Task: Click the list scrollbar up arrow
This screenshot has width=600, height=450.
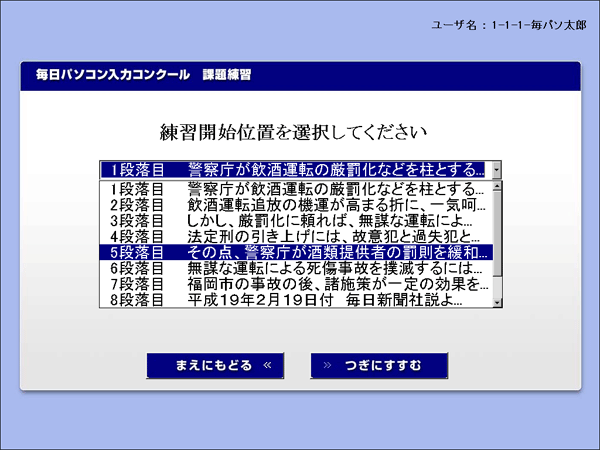Action: click(497, 186)
